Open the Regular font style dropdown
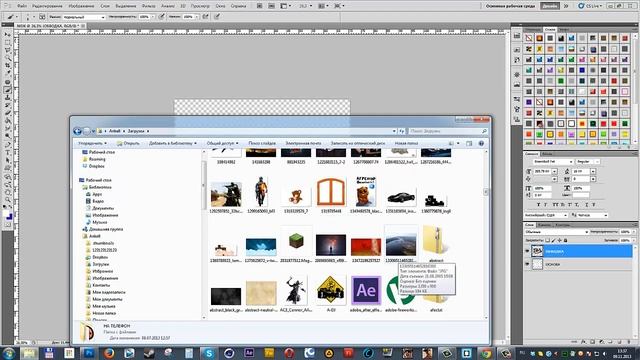Image resolution: width=640 pixels, height=360 pixels. click(588, 162)
